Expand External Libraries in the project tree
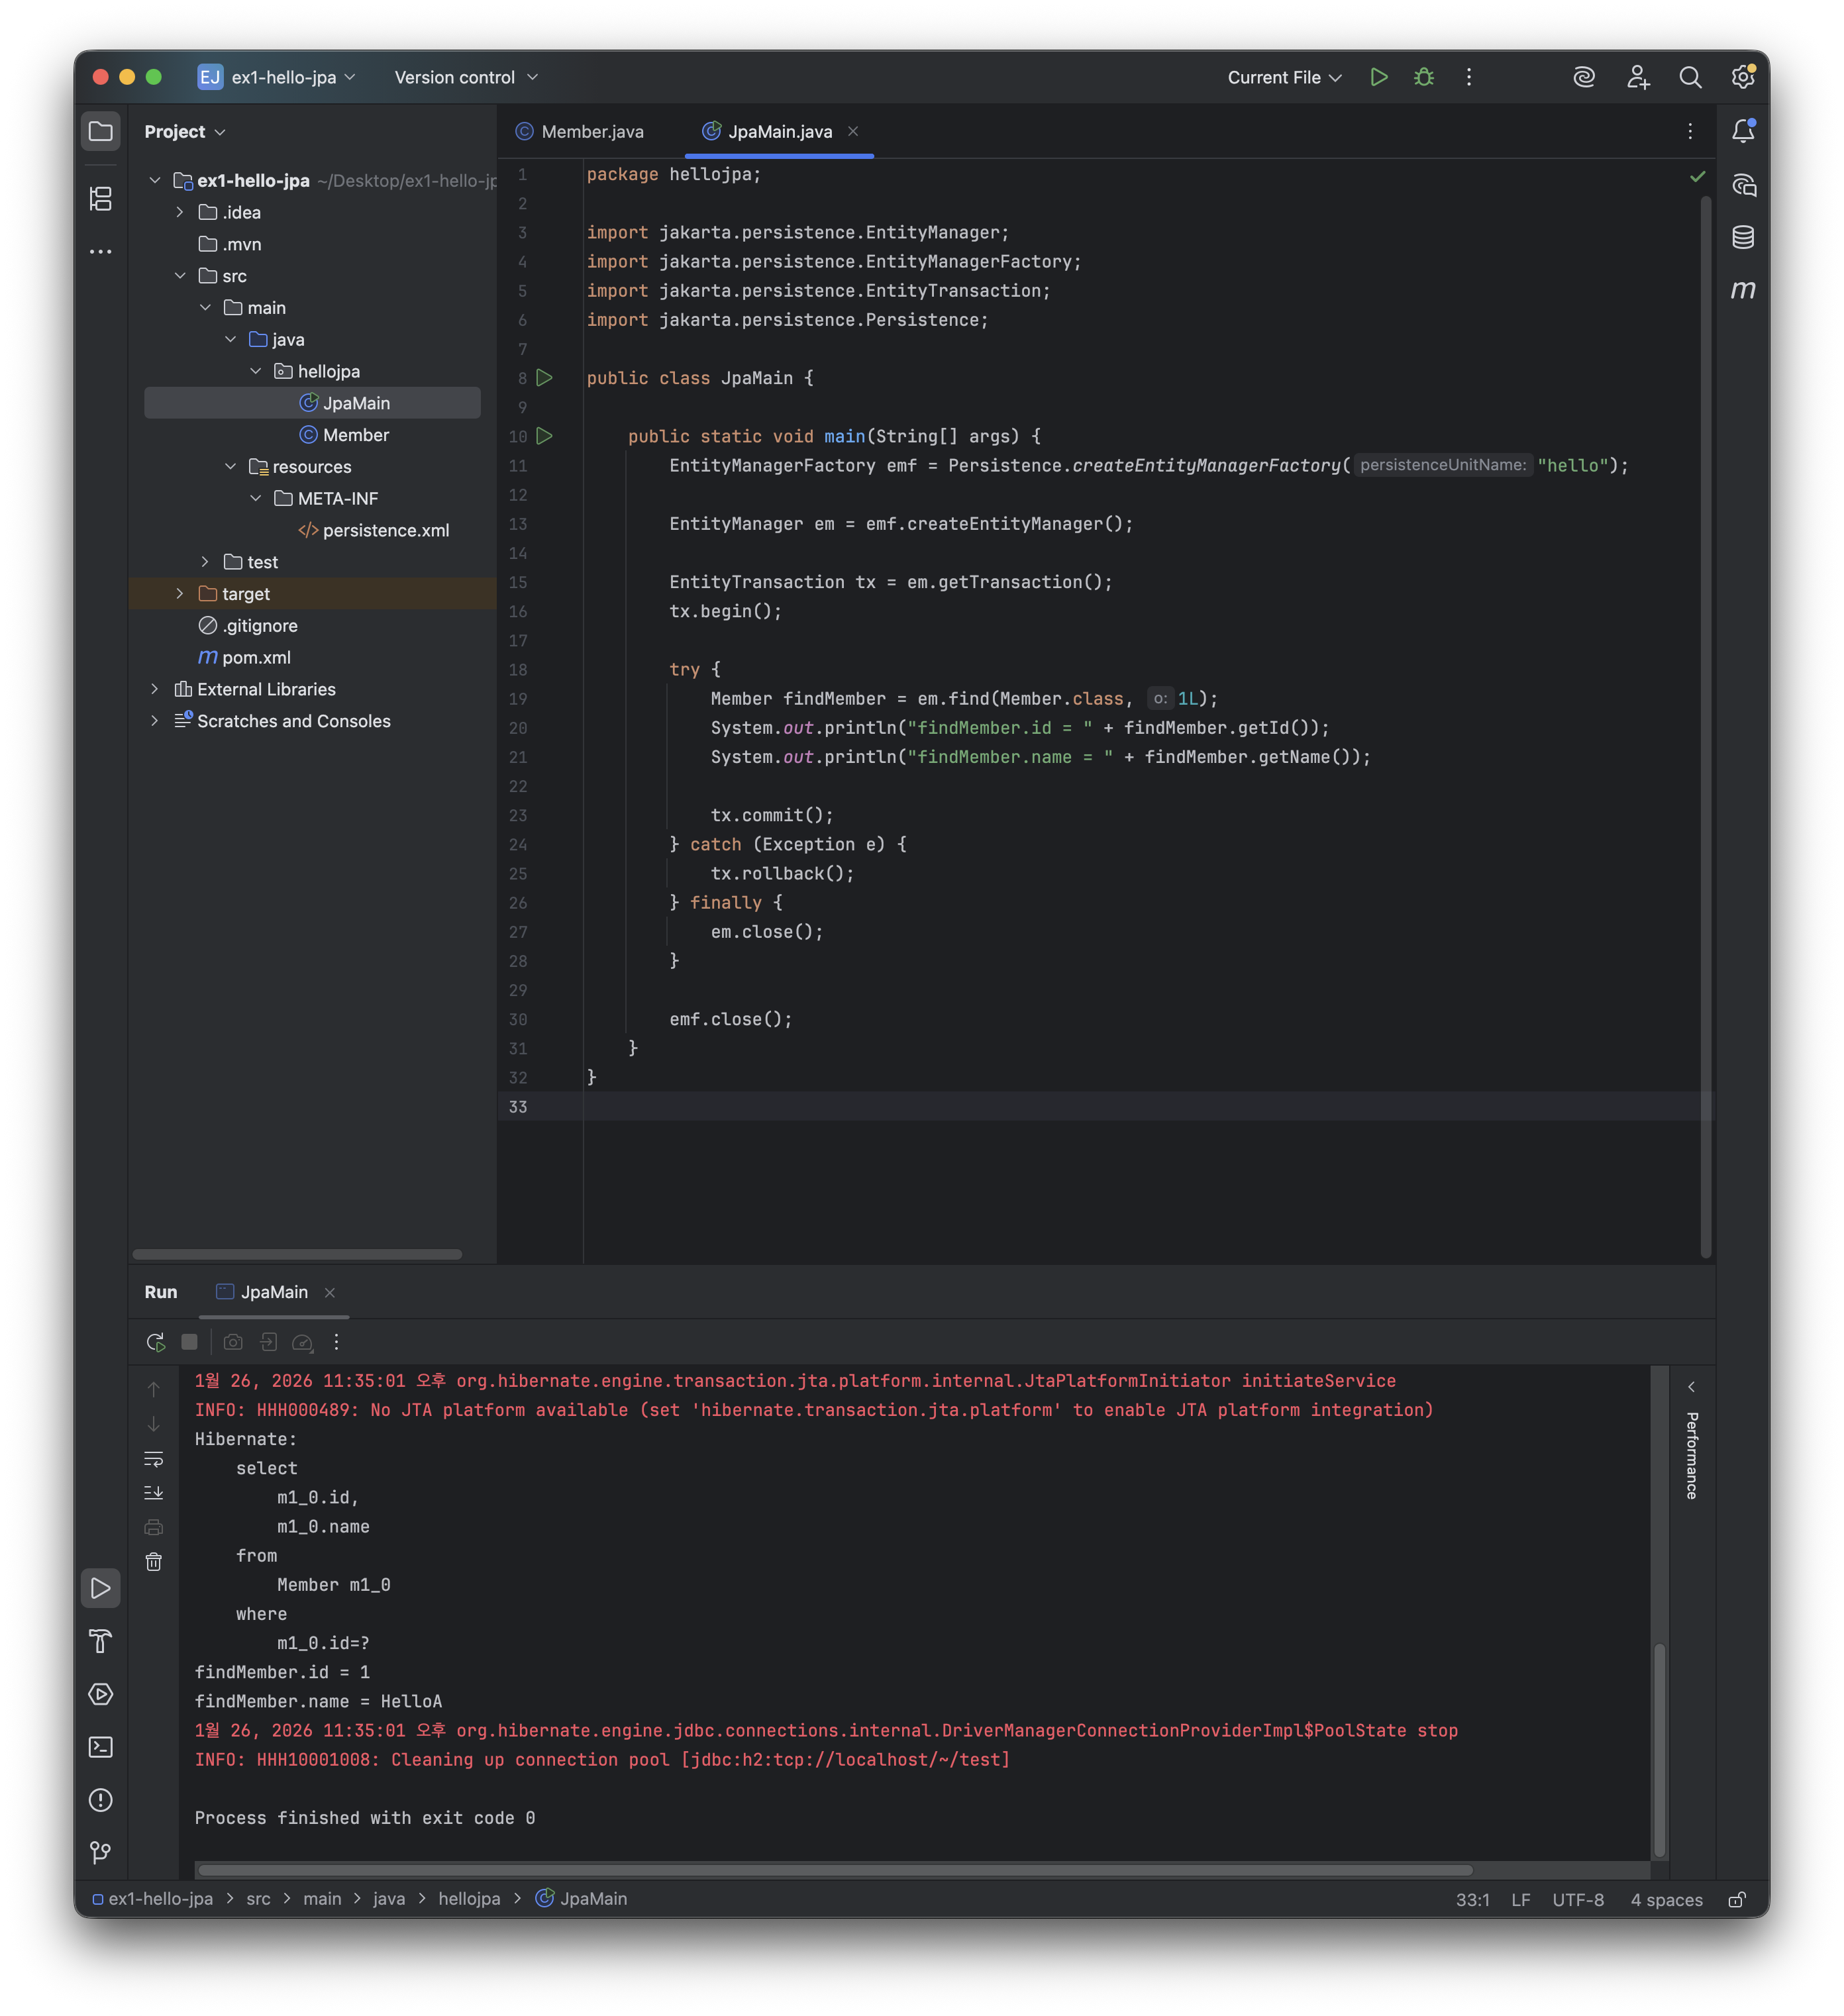The image size is (1844, 2016). pyautogui.click(x=155, y=689)
